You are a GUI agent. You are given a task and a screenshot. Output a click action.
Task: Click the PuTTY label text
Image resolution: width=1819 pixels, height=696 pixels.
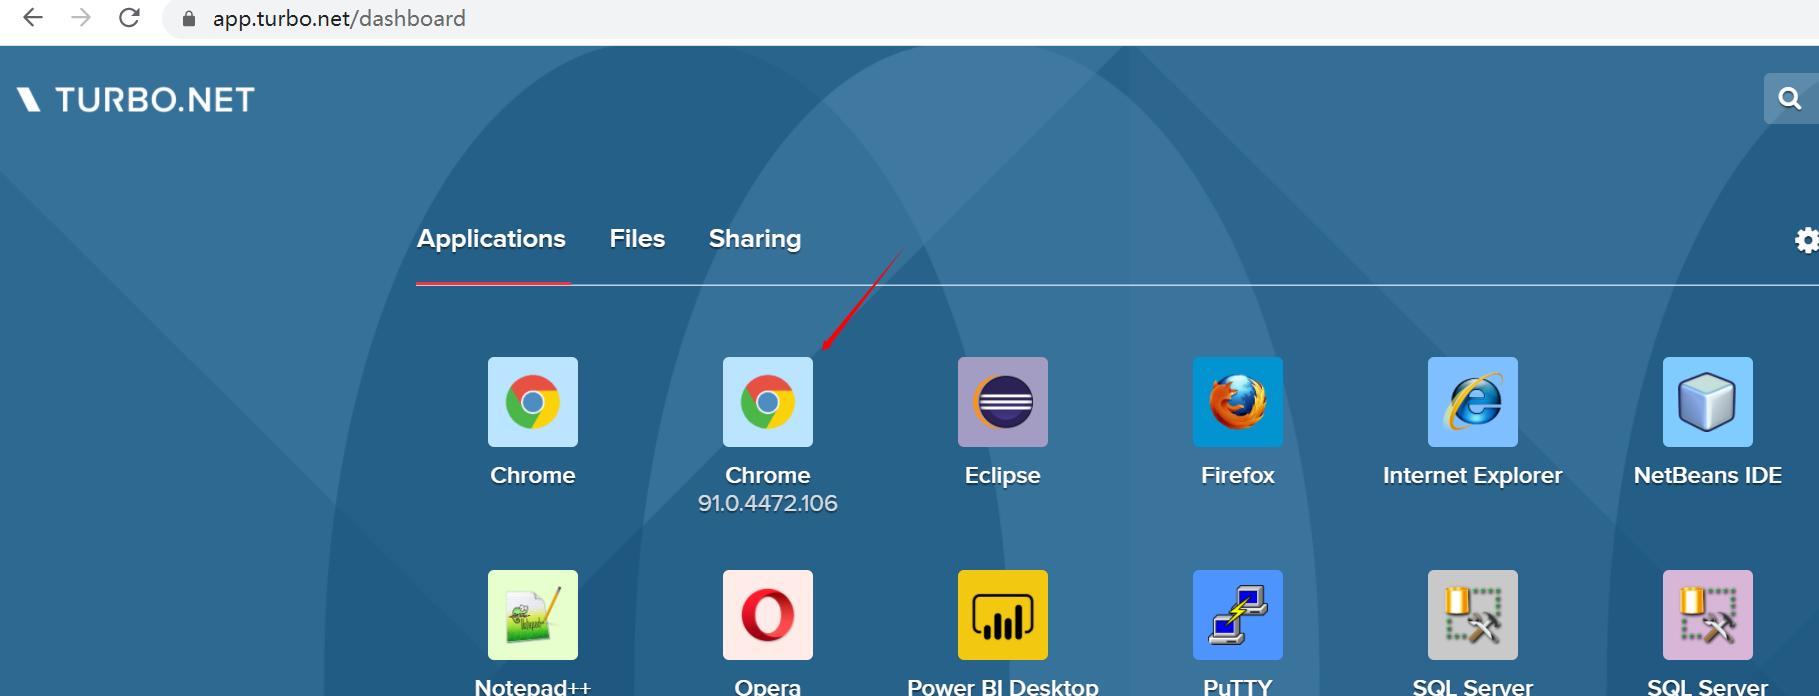[x=1238, y=687]
